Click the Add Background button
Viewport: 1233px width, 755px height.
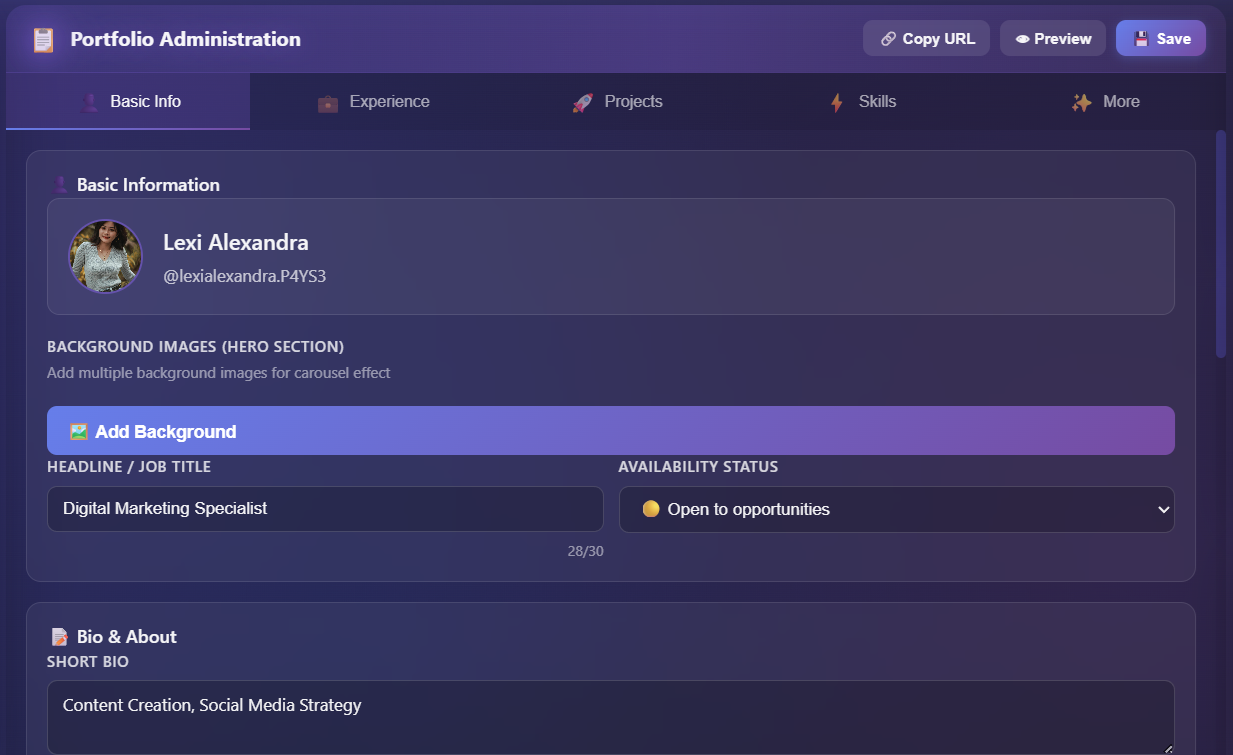coord(611,430)
